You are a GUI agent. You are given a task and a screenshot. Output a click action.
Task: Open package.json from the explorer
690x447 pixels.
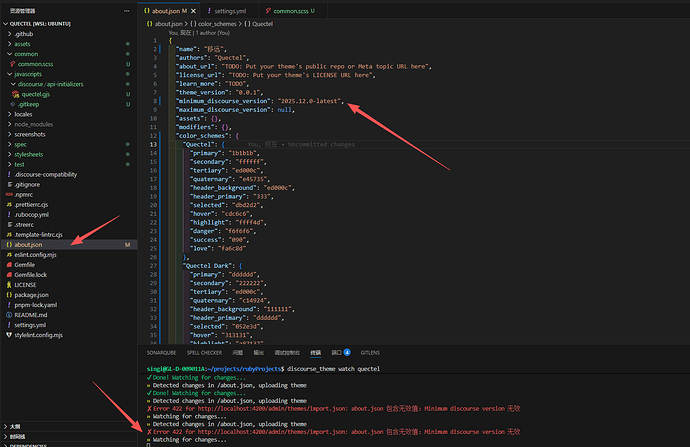coord(31,295)
